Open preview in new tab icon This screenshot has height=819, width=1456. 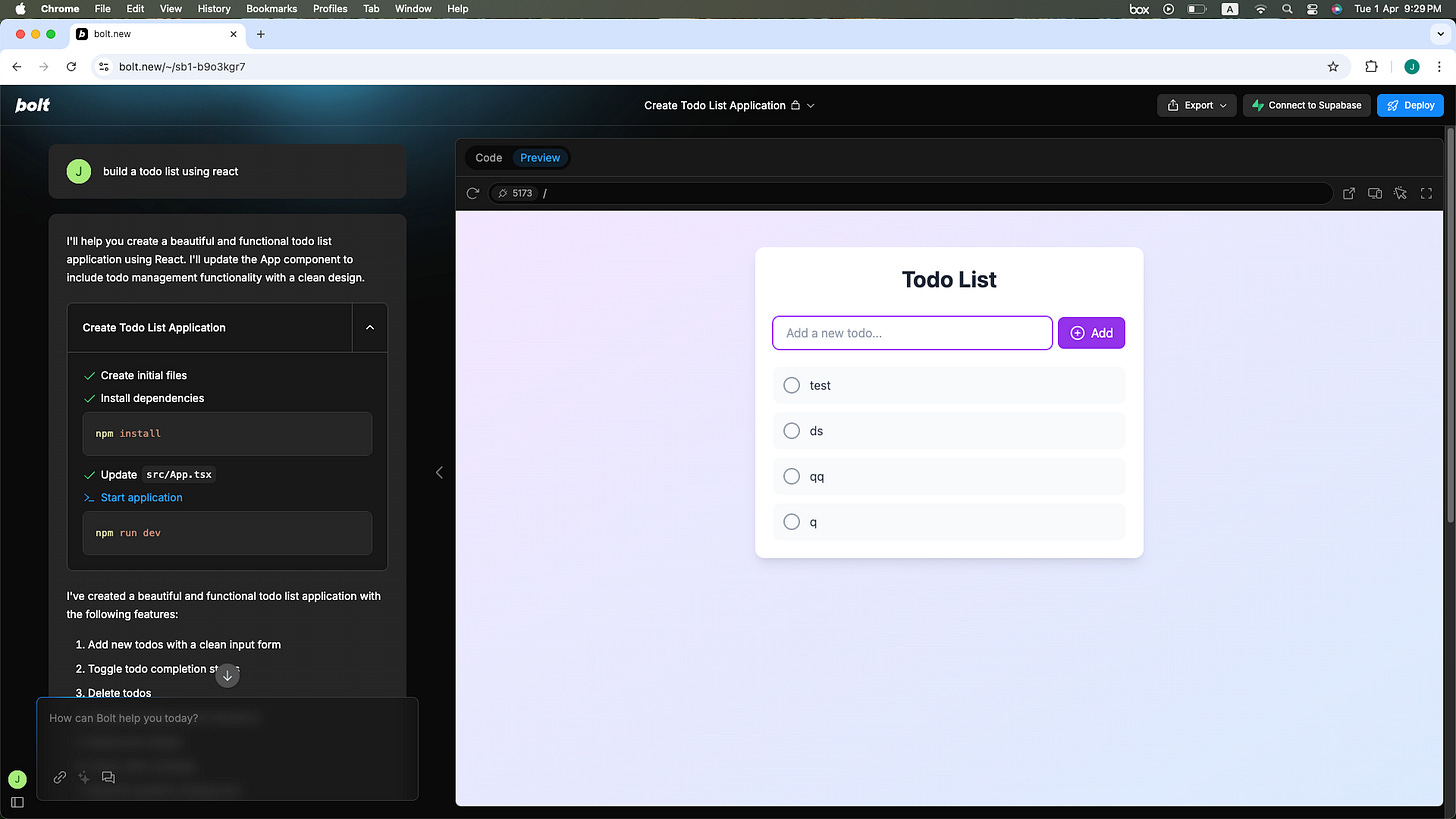pyautogui.click(x=1349, y=193)
